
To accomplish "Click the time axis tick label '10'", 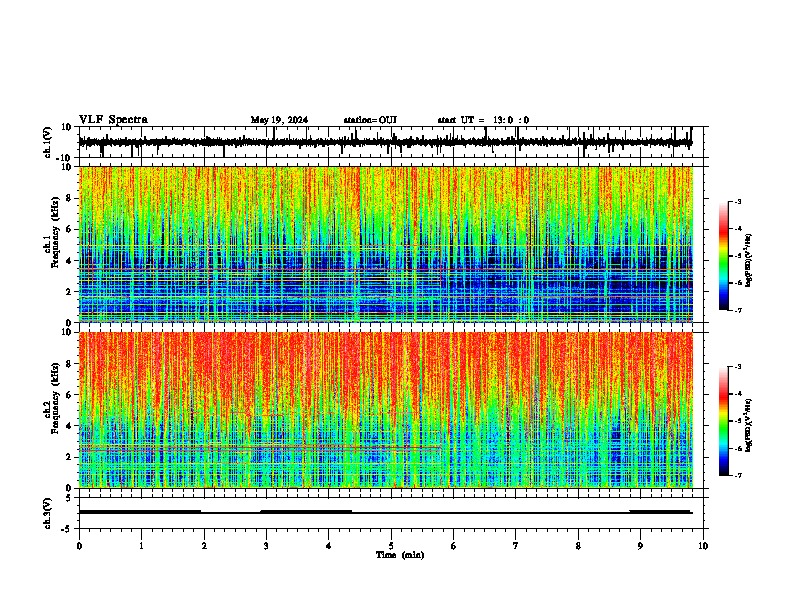I will [x=703, y=546].
